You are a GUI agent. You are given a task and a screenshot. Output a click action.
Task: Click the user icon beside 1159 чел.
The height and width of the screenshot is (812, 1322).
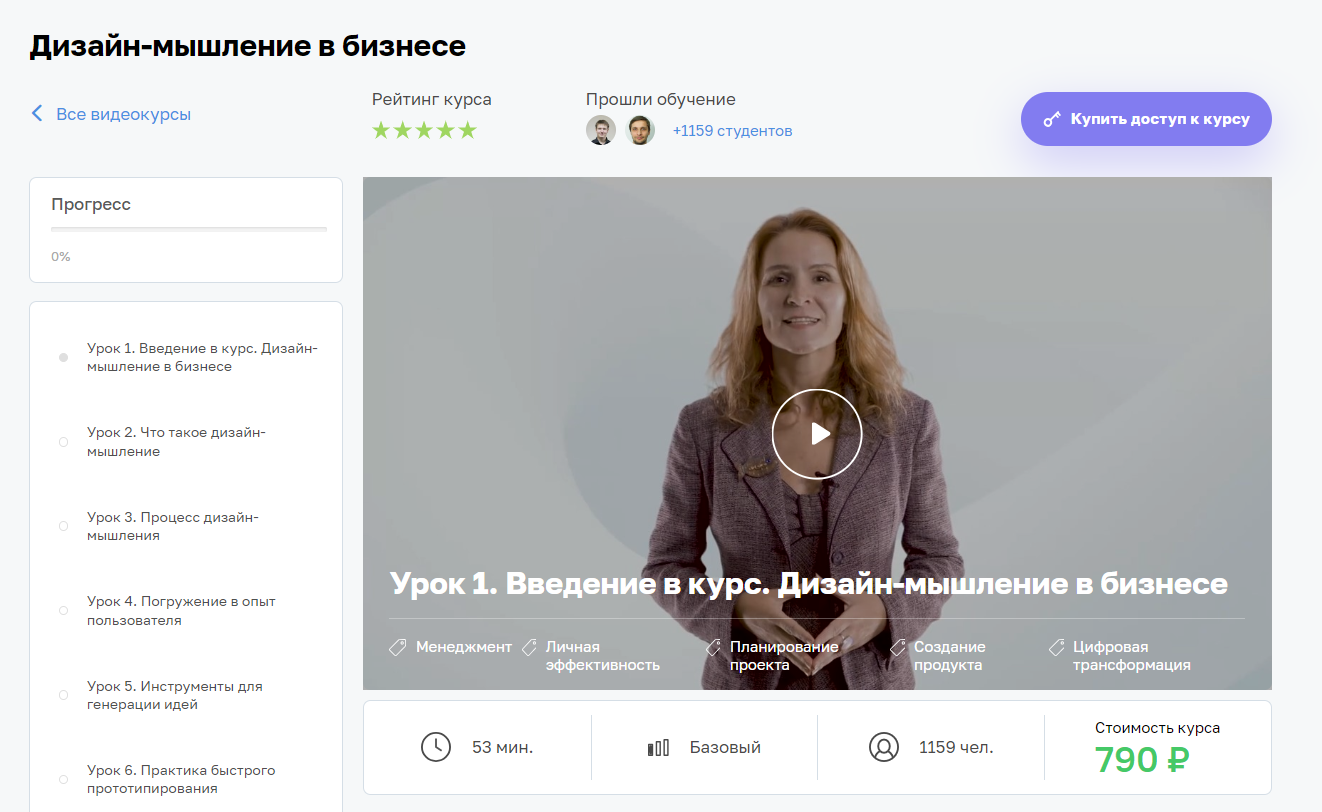point(884,747)
